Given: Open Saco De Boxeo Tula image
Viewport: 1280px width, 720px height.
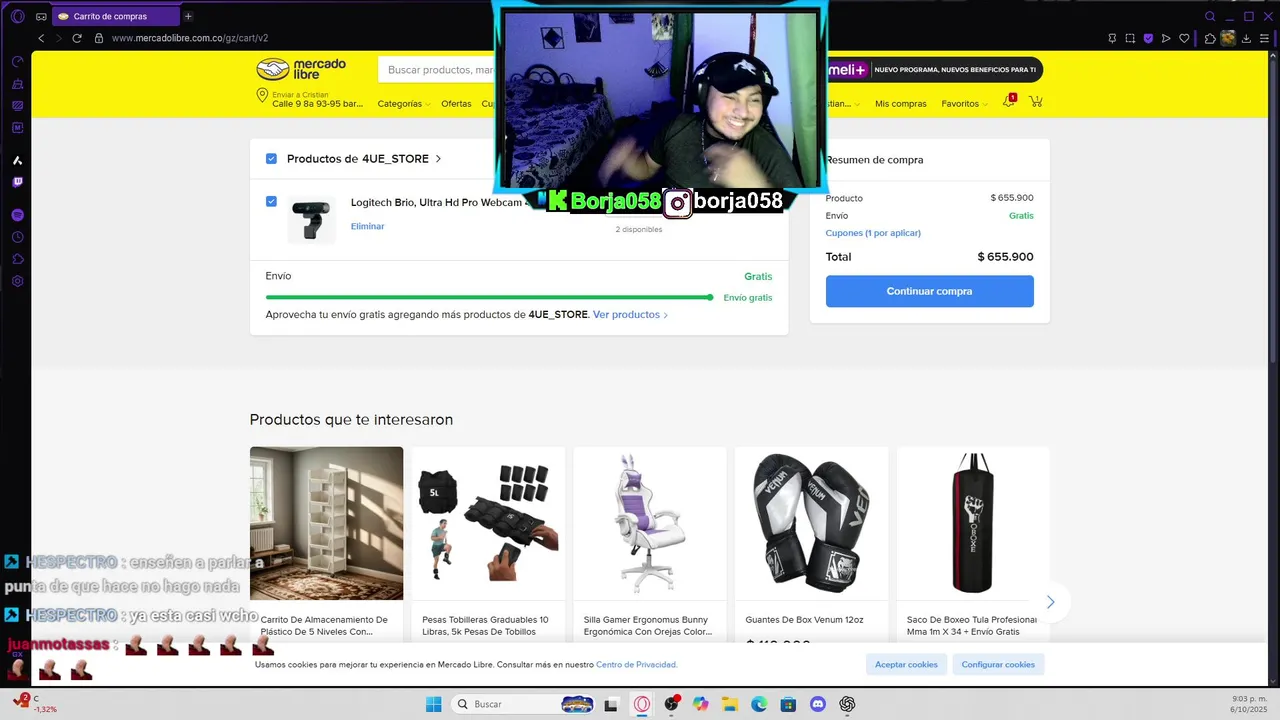Looking at the screenshot, I should tap(973, 523).
